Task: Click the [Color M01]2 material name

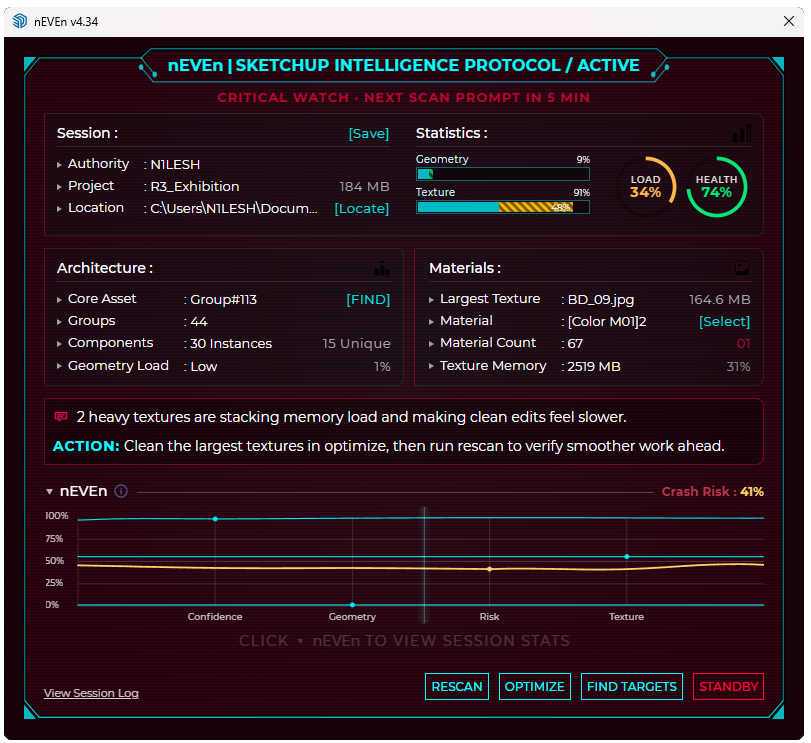Action: click(607, 322)
